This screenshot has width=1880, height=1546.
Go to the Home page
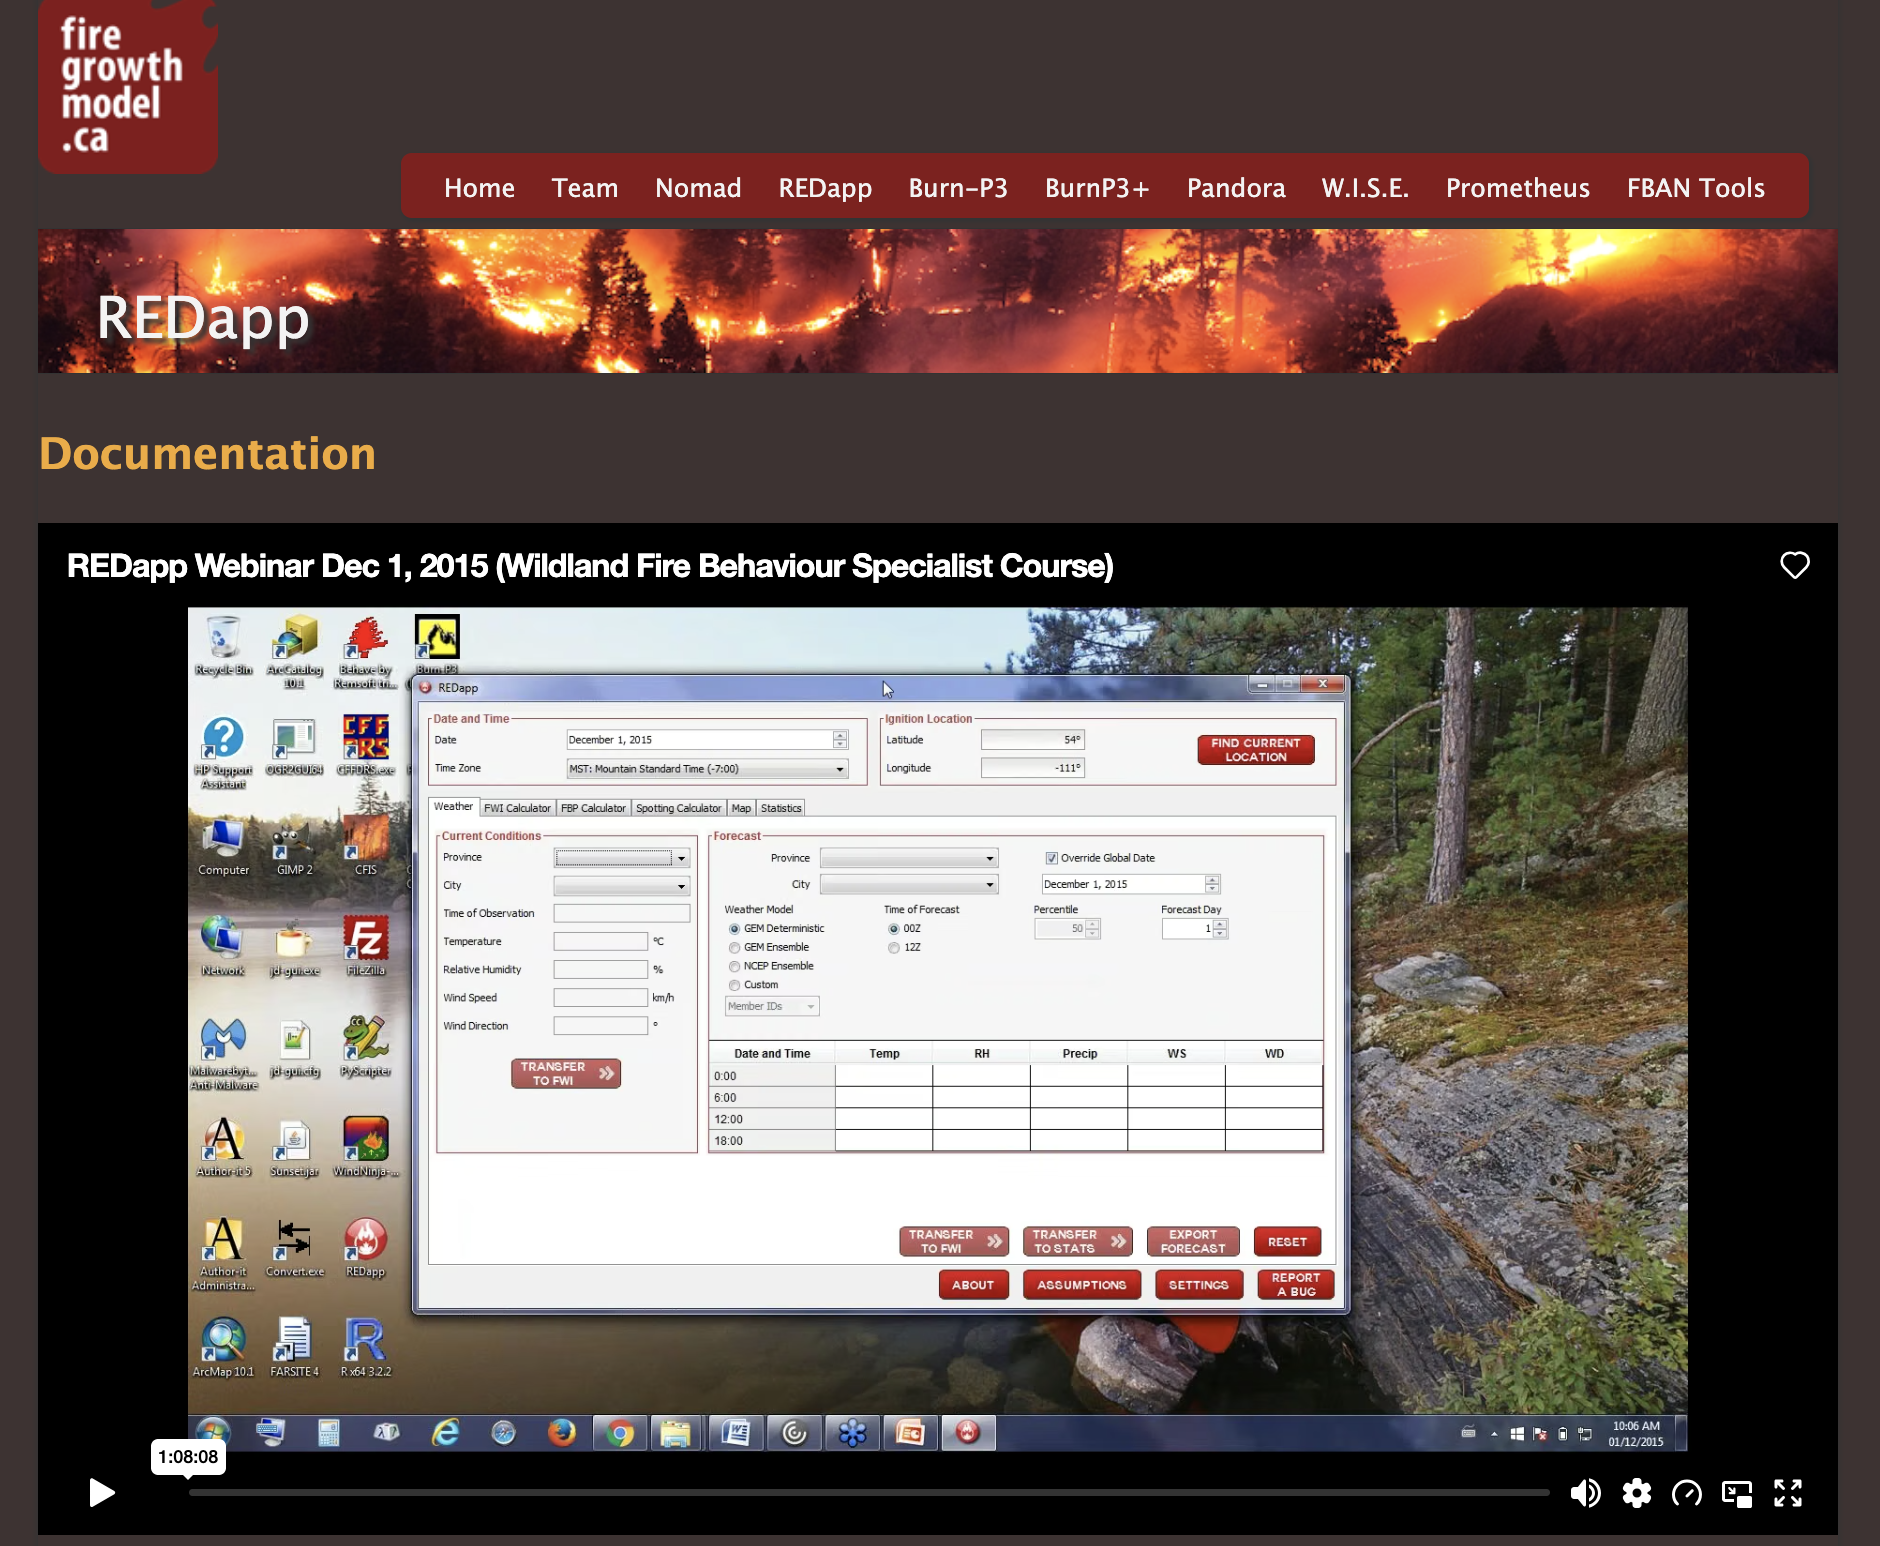pos(479,188)
